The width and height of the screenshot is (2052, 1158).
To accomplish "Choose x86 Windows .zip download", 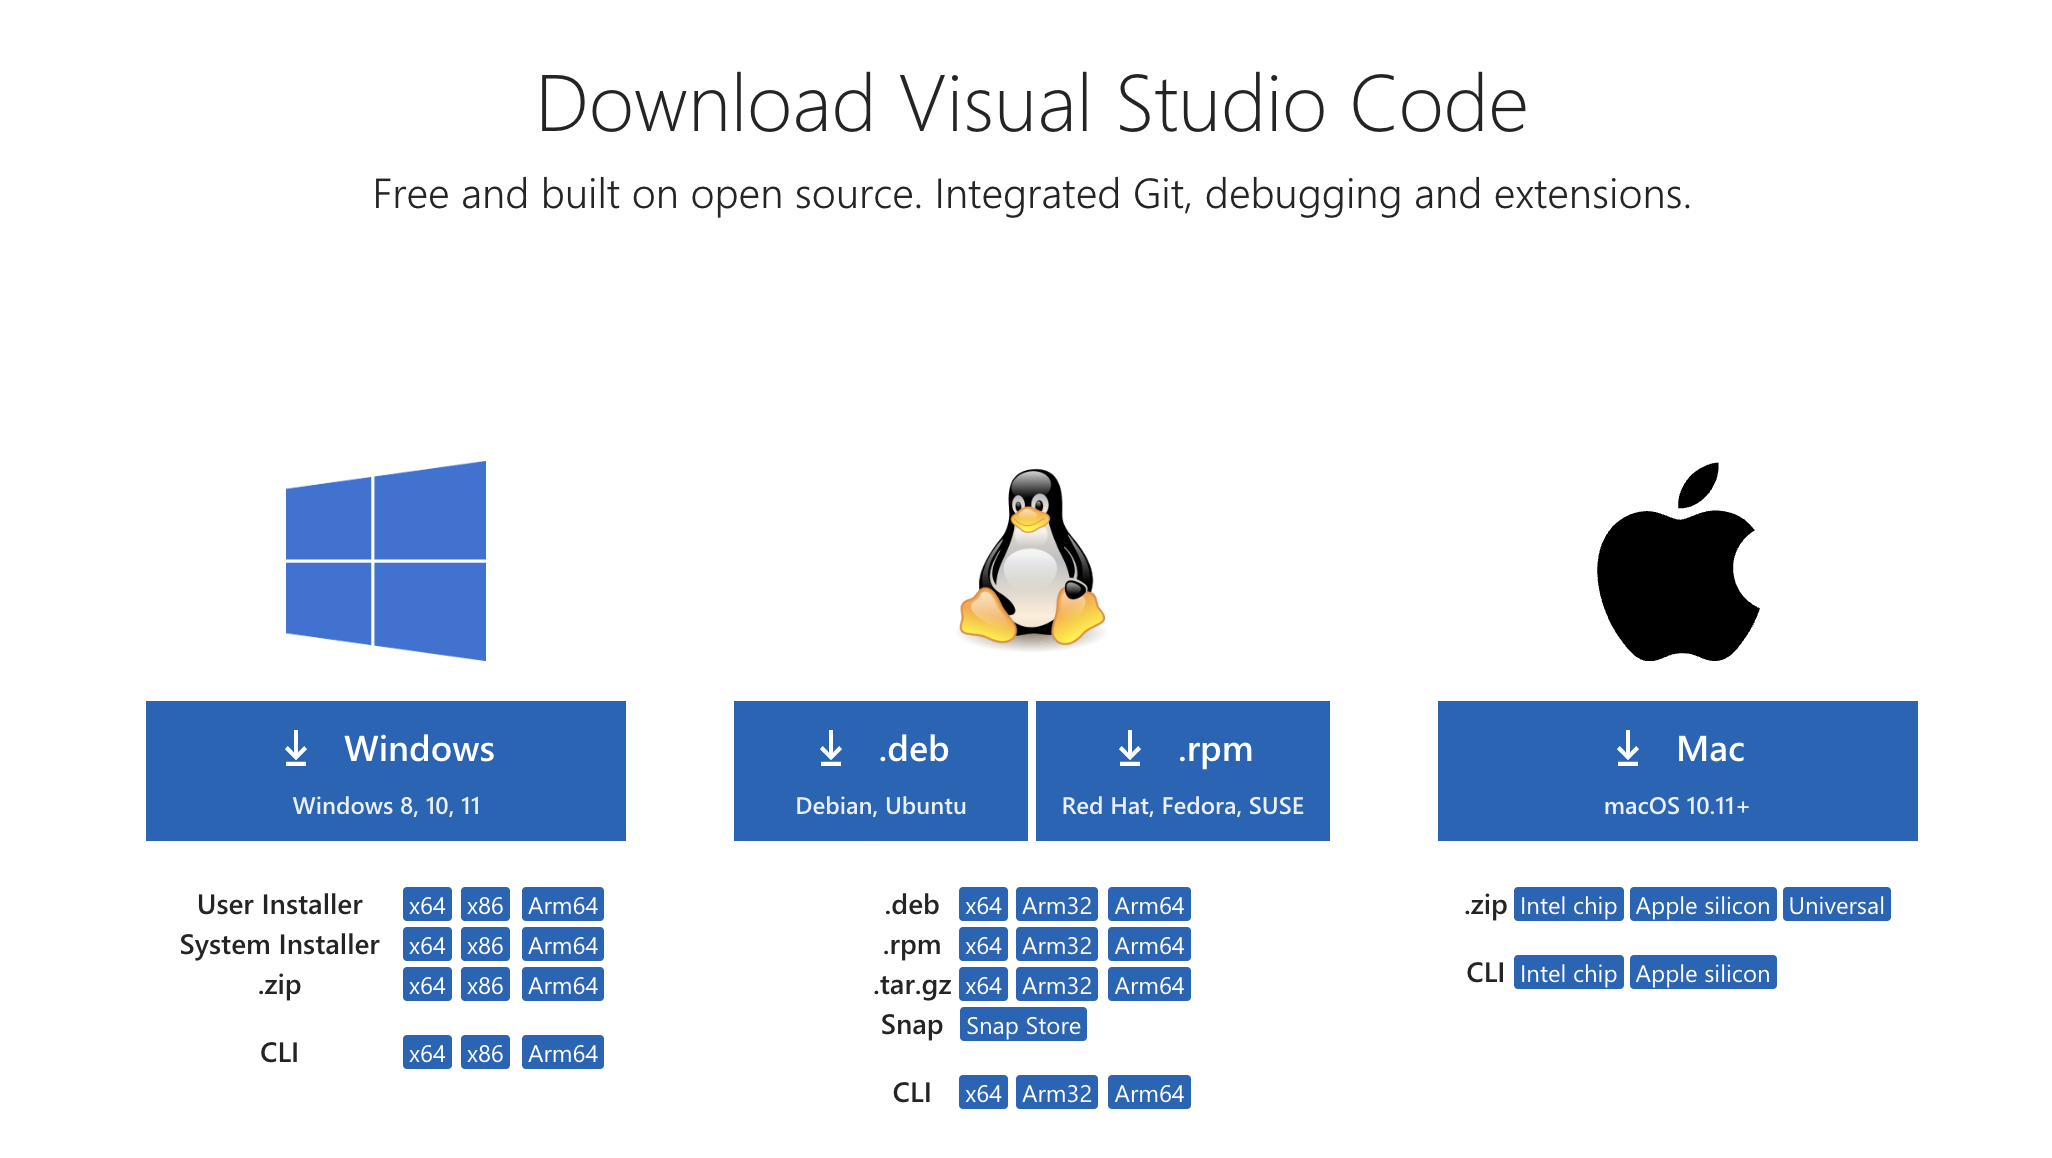I will pos(485,985).
